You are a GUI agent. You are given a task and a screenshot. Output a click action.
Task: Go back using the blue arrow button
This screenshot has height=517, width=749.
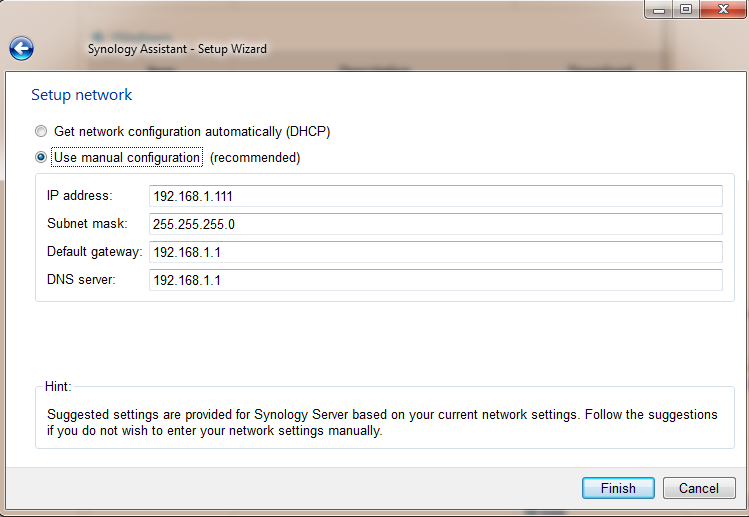click(21, 48)
